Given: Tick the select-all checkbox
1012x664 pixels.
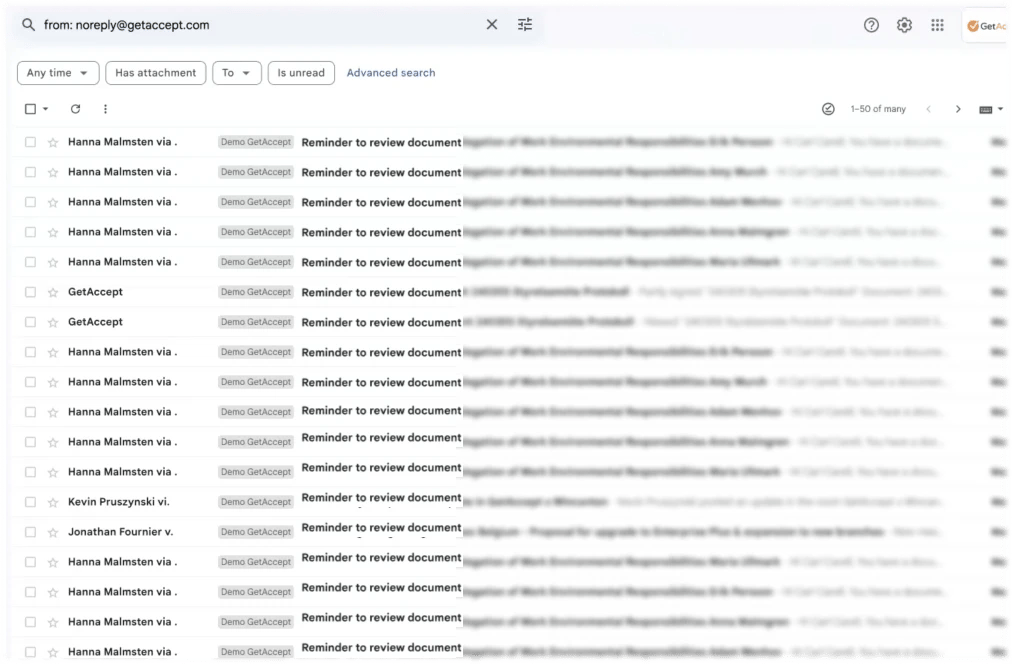Looking at the screenshot, I should pos(30,109).
